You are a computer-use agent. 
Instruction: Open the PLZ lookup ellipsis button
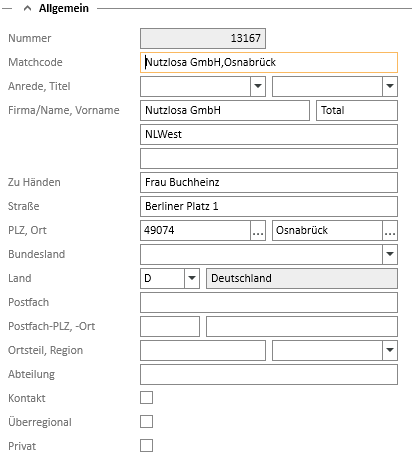[258, 230]
